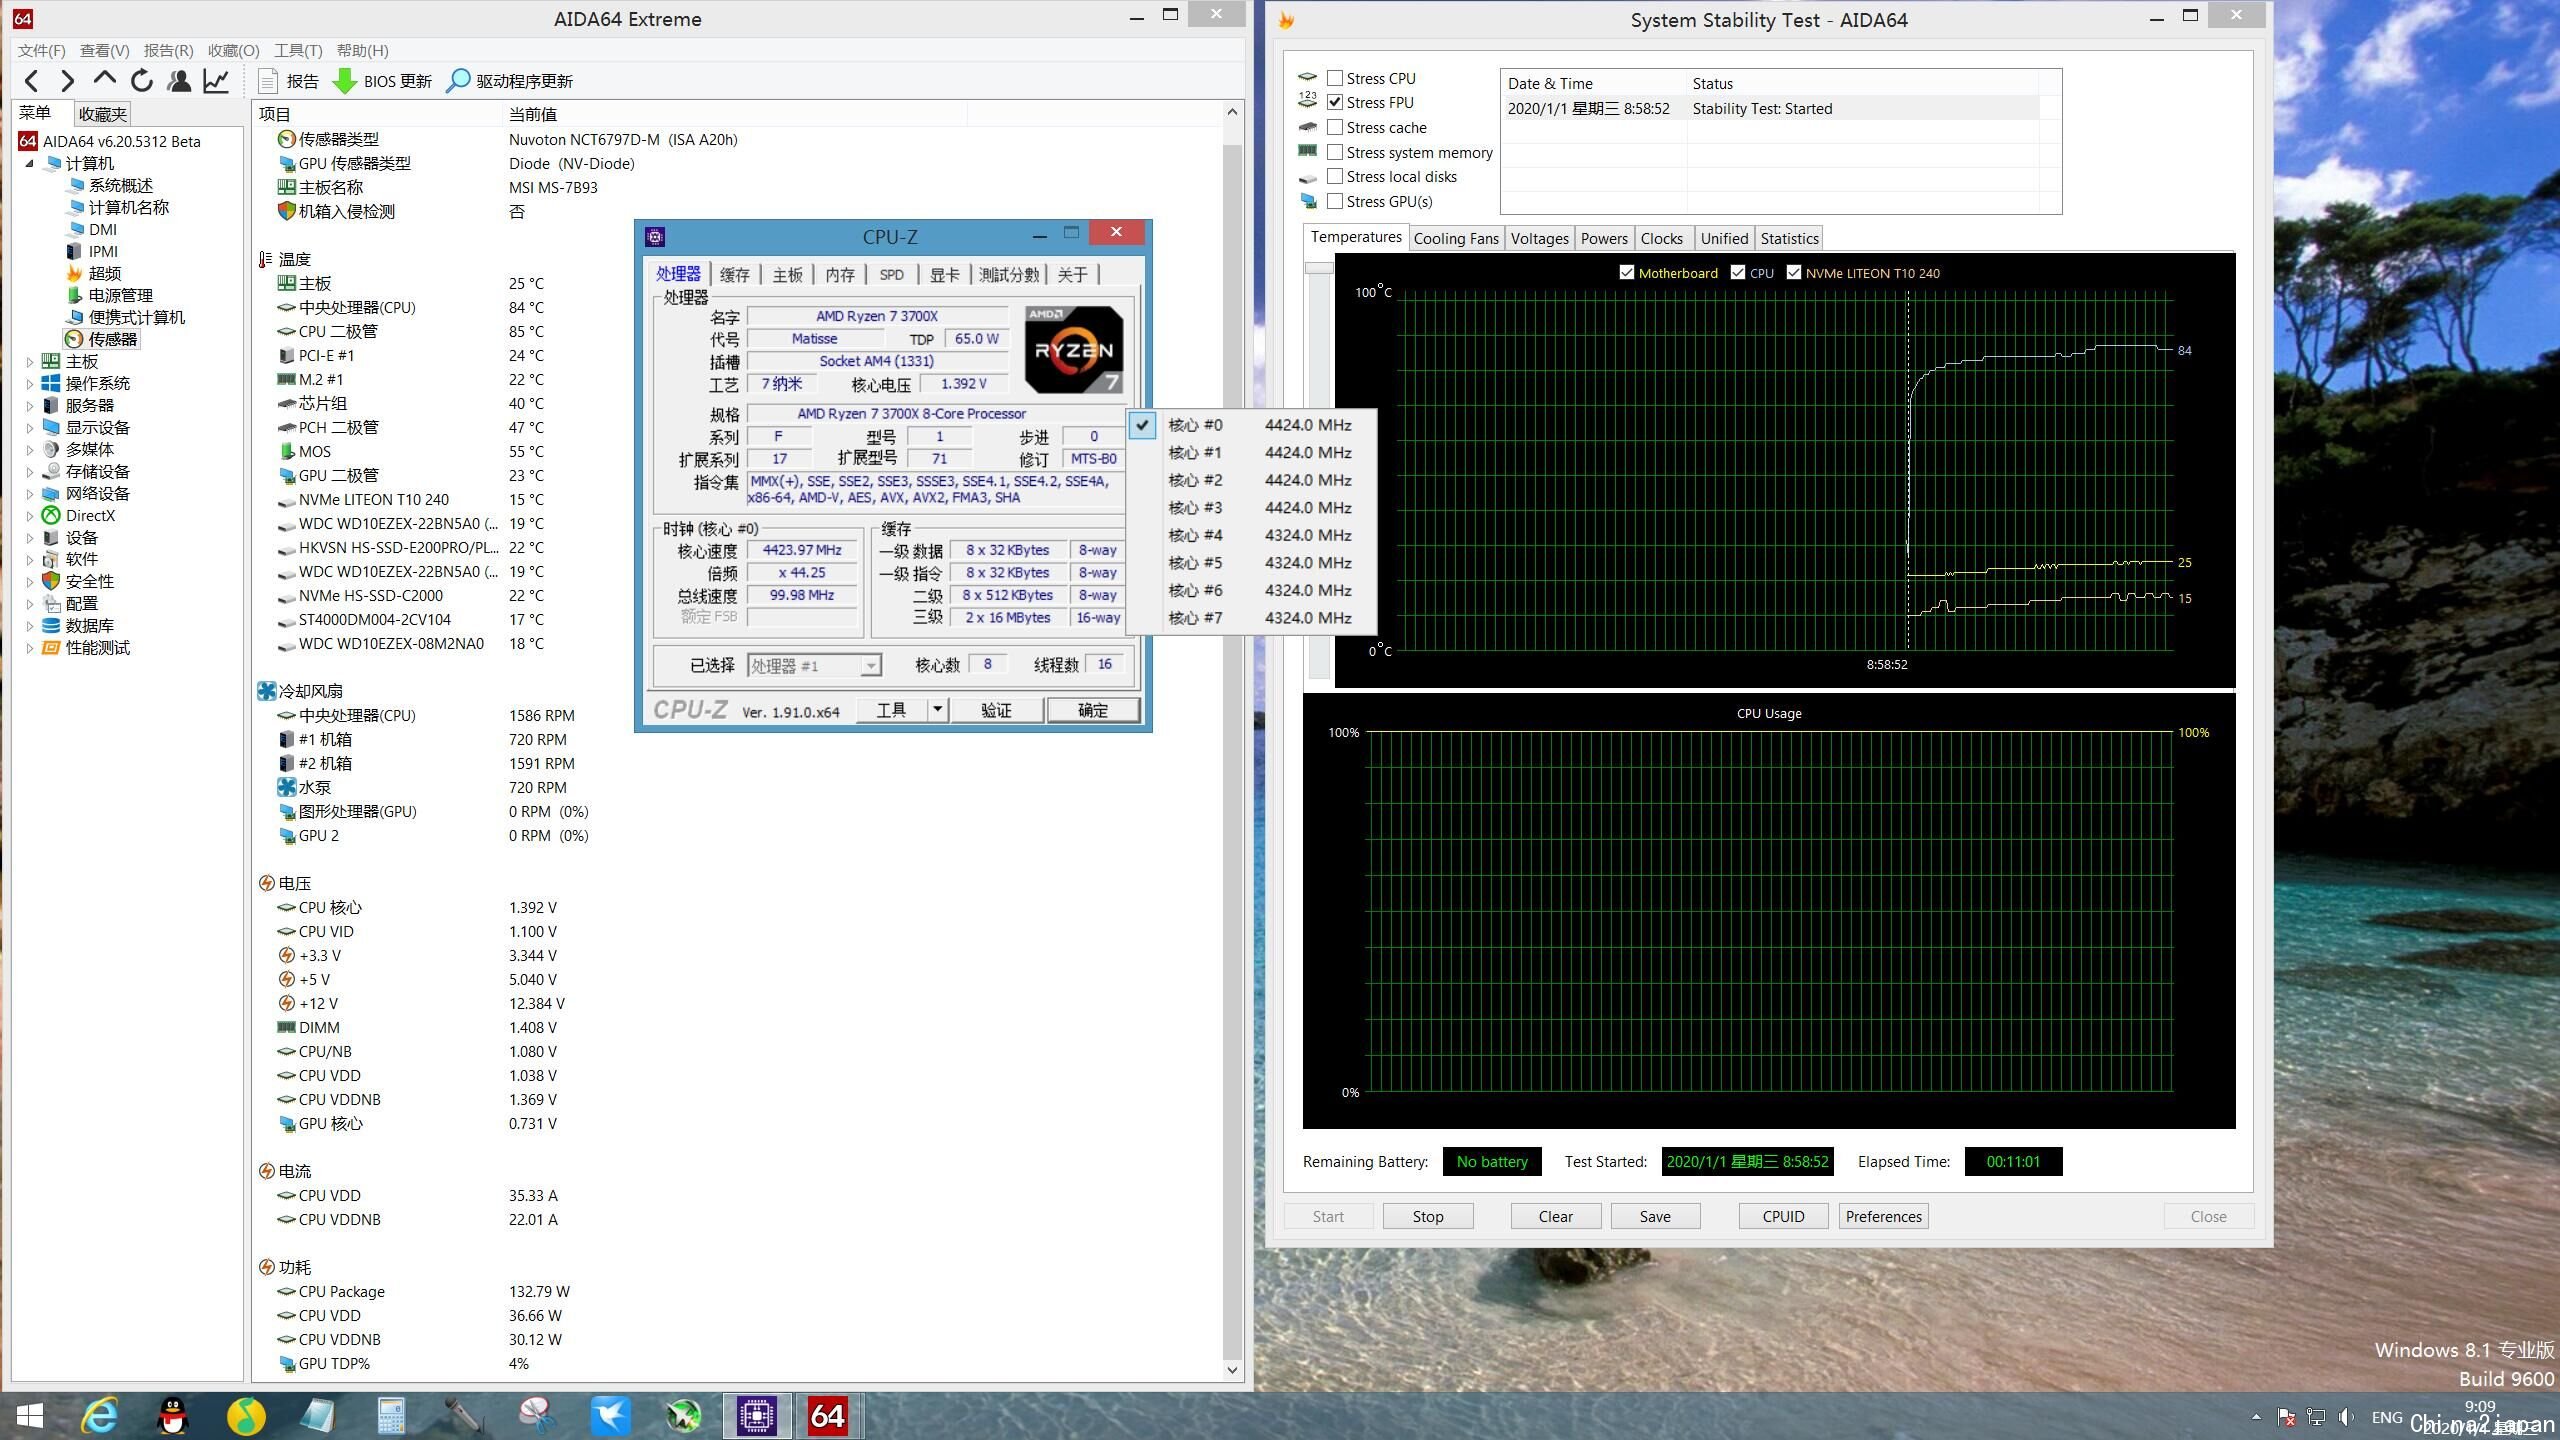Screen dimensions: 2560x1440
Task: Click the Forward arrow in AIDA64 toolbar
Action: tap(67, 81)
